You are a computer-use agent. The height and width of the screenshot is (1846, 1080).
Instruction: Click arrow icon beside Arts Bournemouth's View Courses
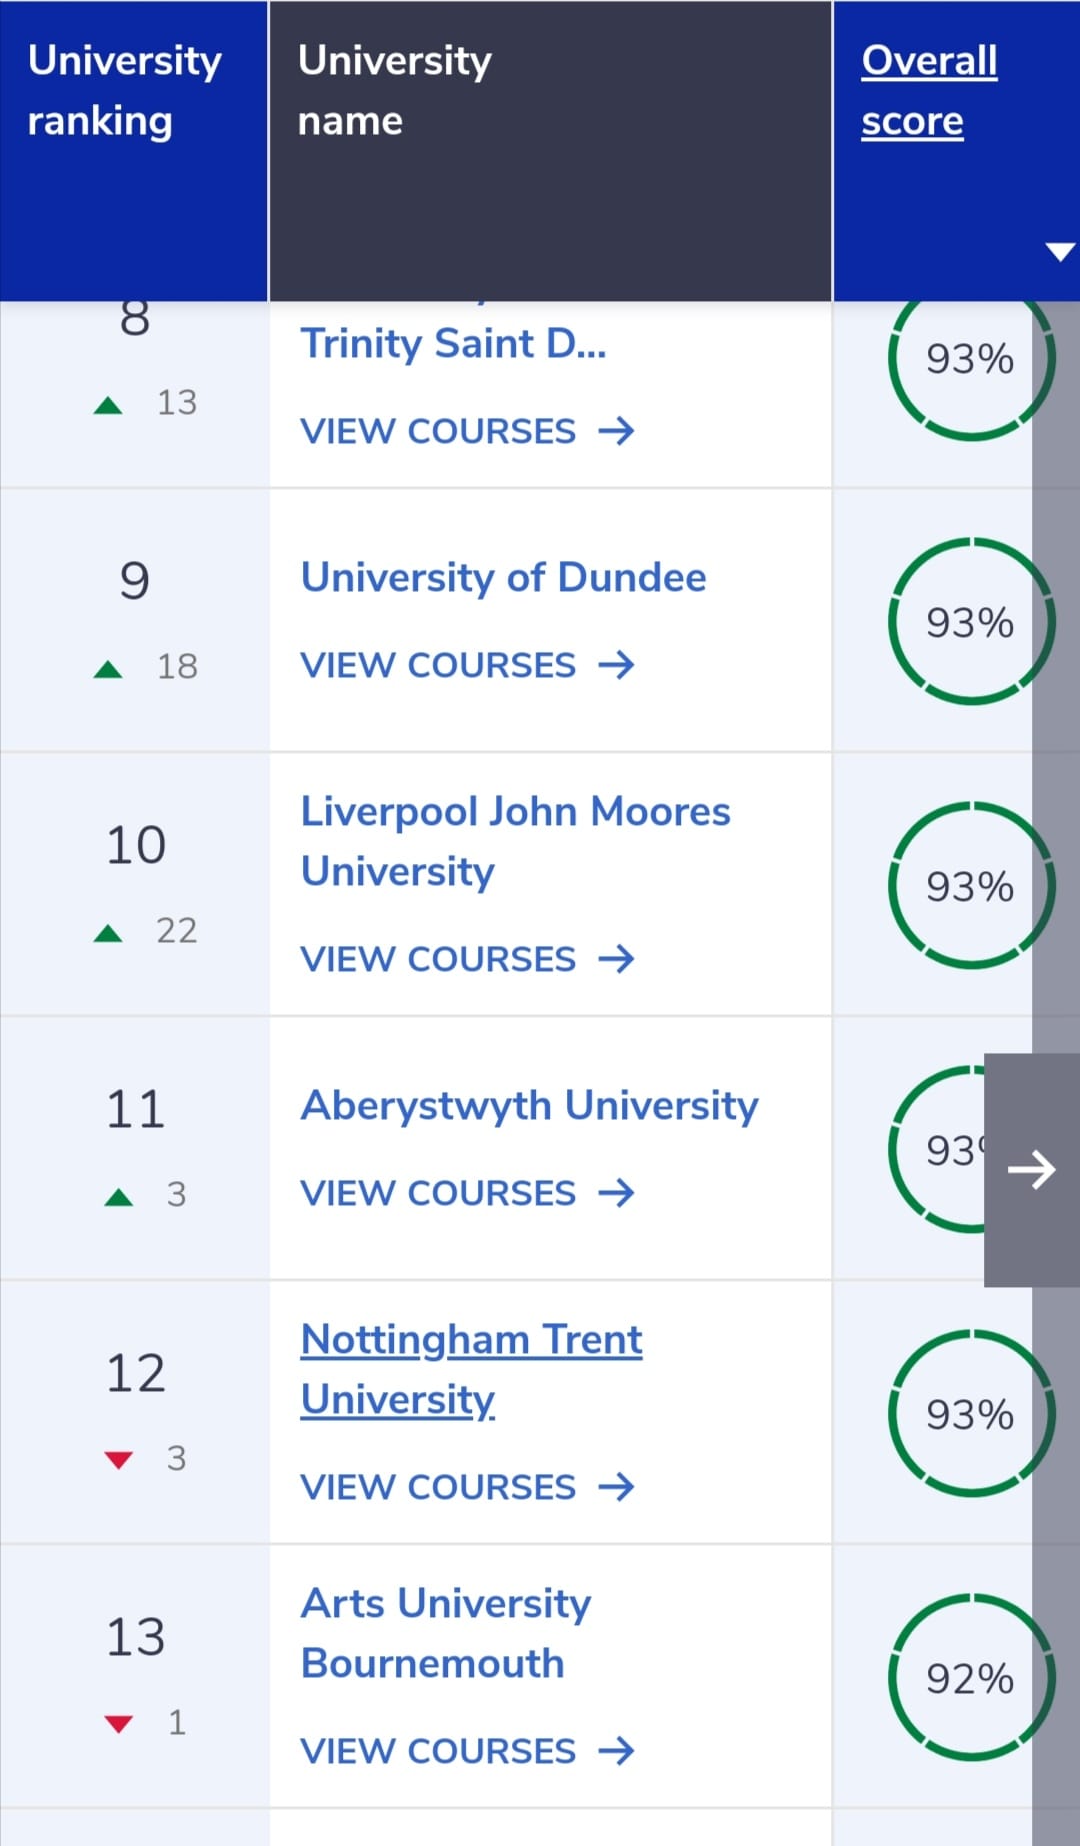pyautogui.click(x=616, y=1751)
